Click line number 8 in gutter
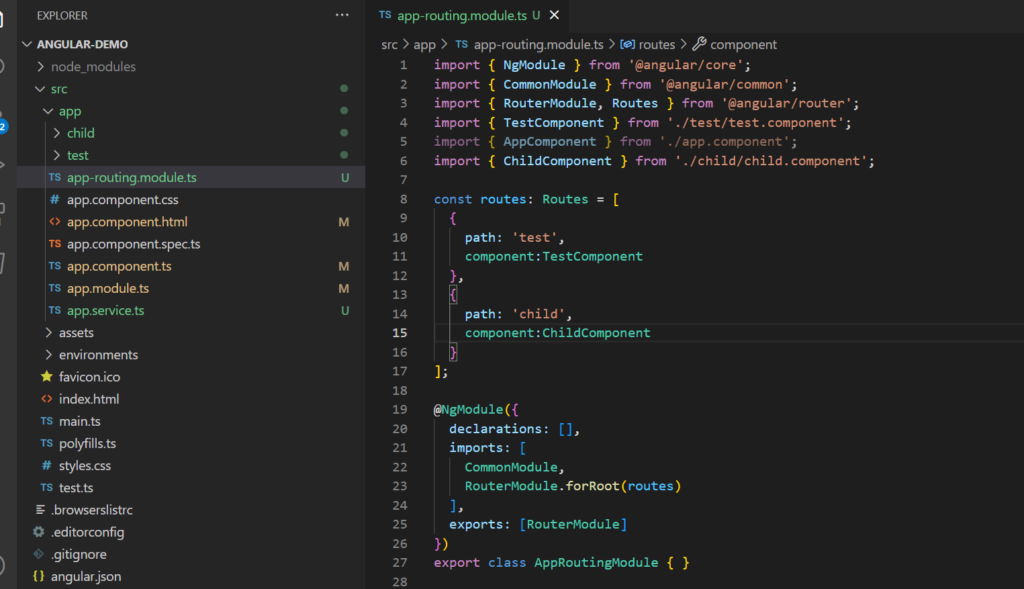Screen dimensions: 1024x589 coord(404,199)
